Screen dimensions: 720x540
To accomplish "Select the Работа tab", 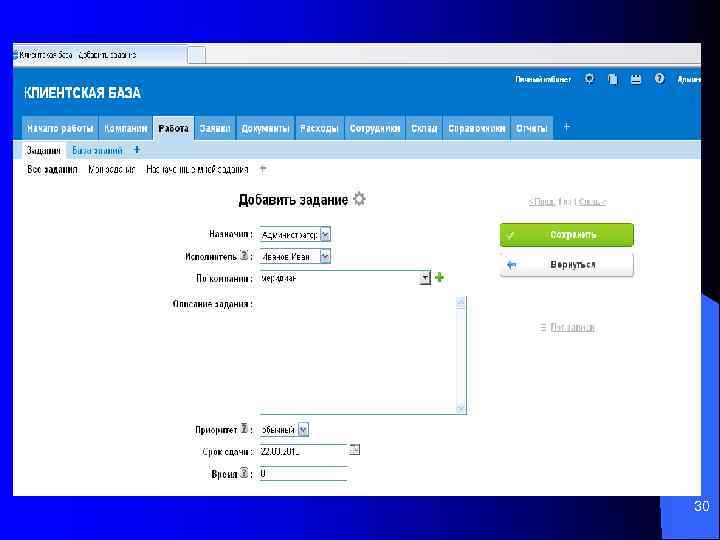I will point(174,128).
